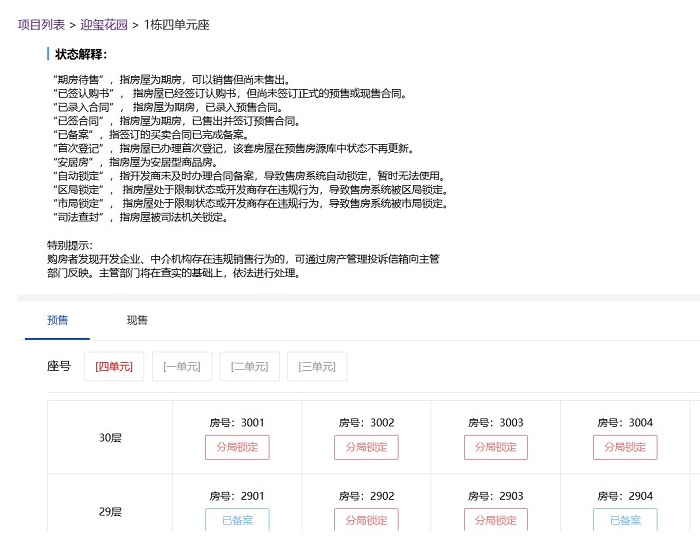This screenshot has width=700, height=541.
Task: Select the [一单元] unit button
Action: [181, 367]
